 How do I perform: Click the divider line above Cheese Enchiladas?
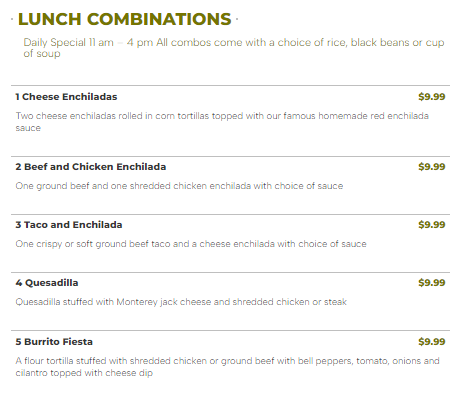pyautogui.click(x=230, y=86)
